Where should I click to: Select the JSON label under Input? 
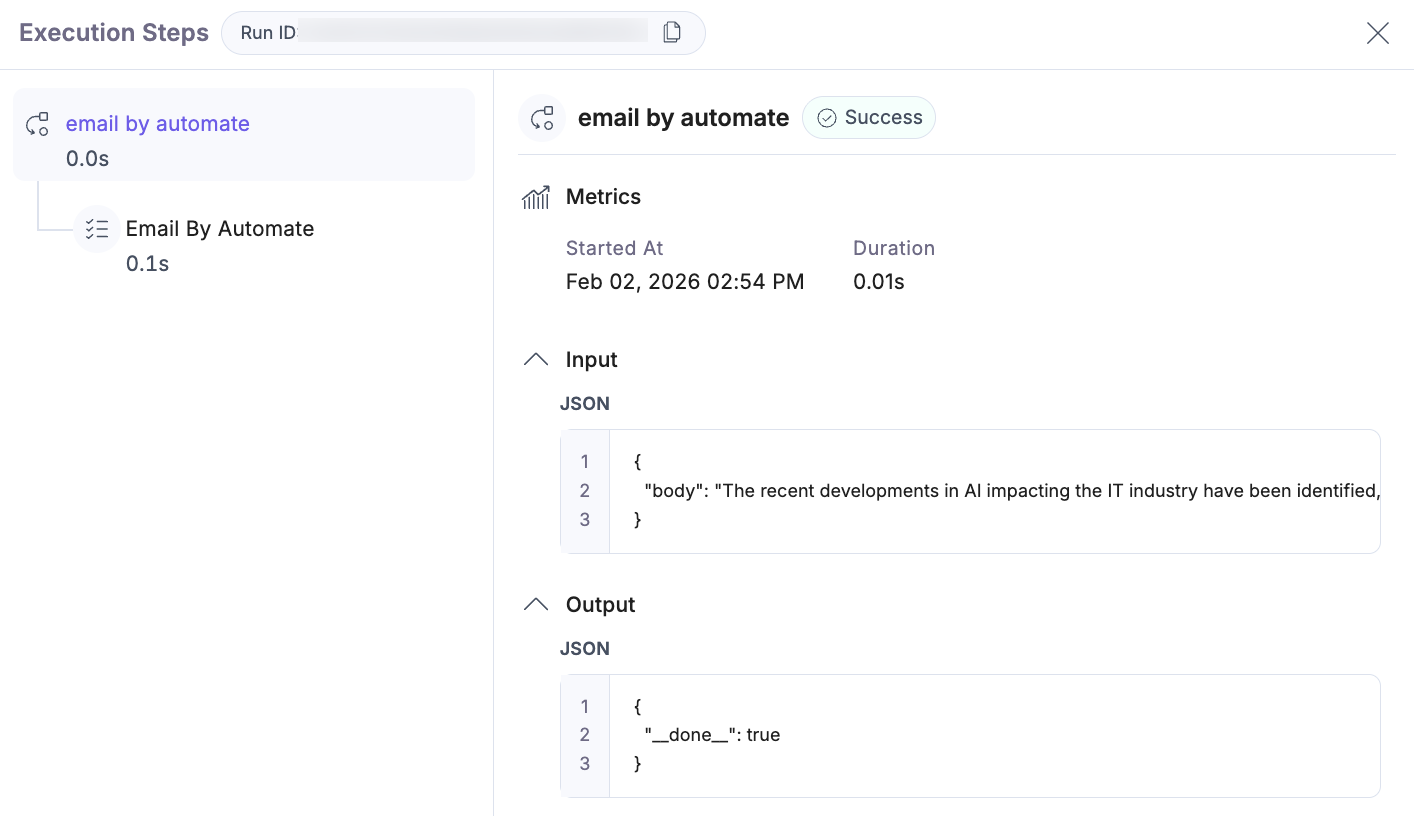[x=585, y=403]
